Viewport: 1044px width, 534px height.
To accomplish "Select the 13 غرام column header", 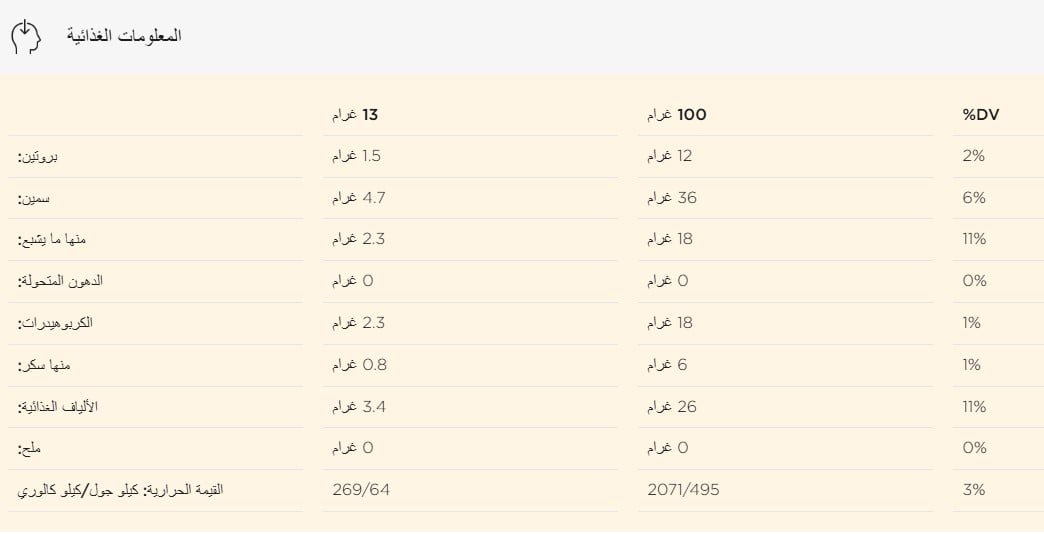I will point(355,115).
